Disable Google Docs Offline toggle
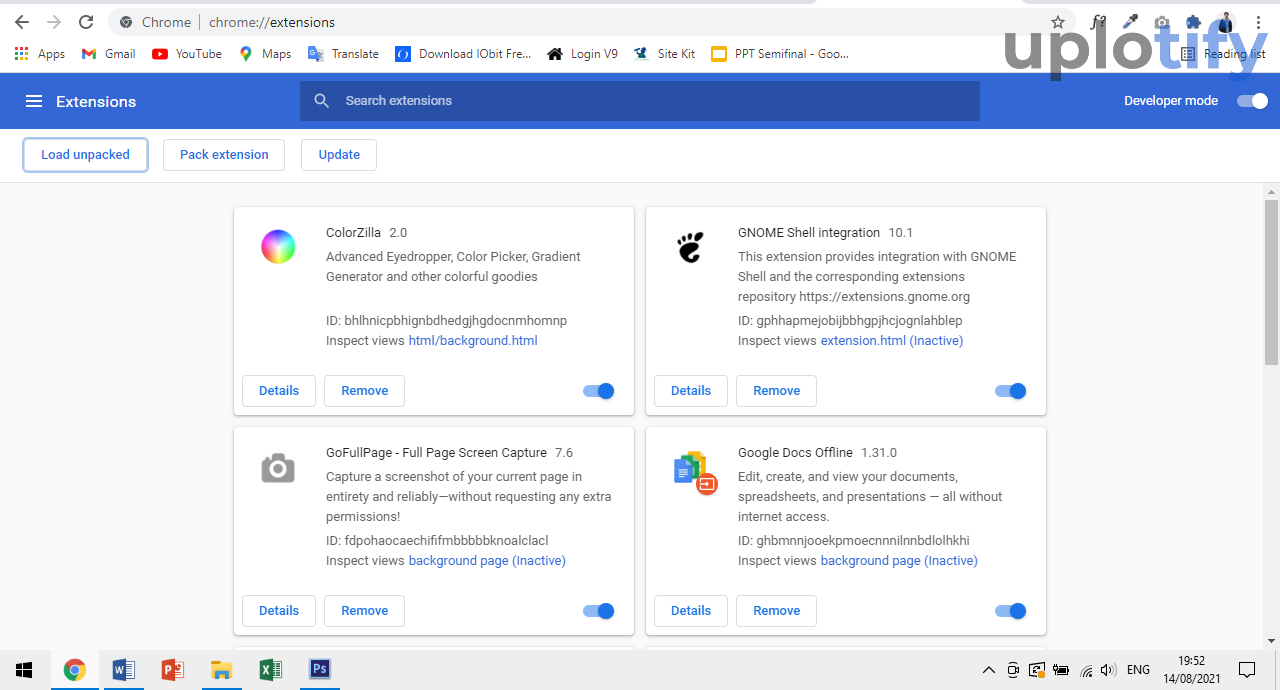The image size is (1280, 690). 1011,611
